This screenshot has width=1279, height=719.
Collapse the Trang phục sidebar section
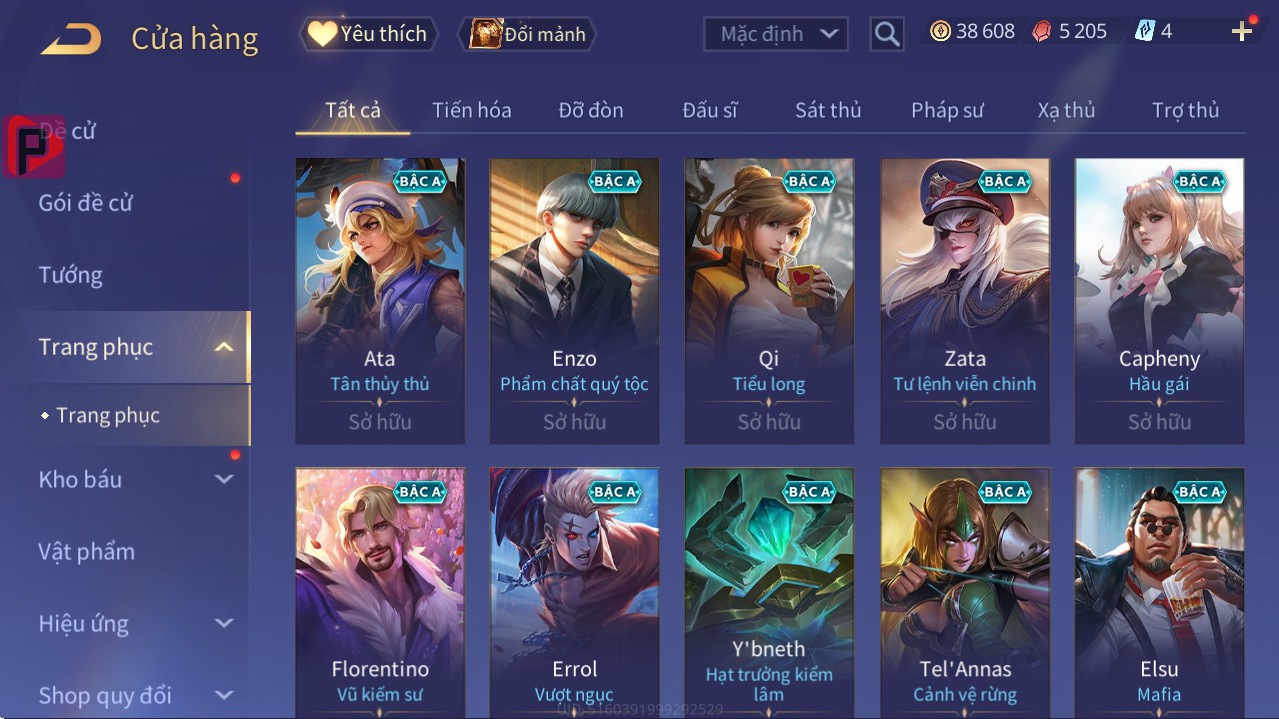click(x=224, y=347)
